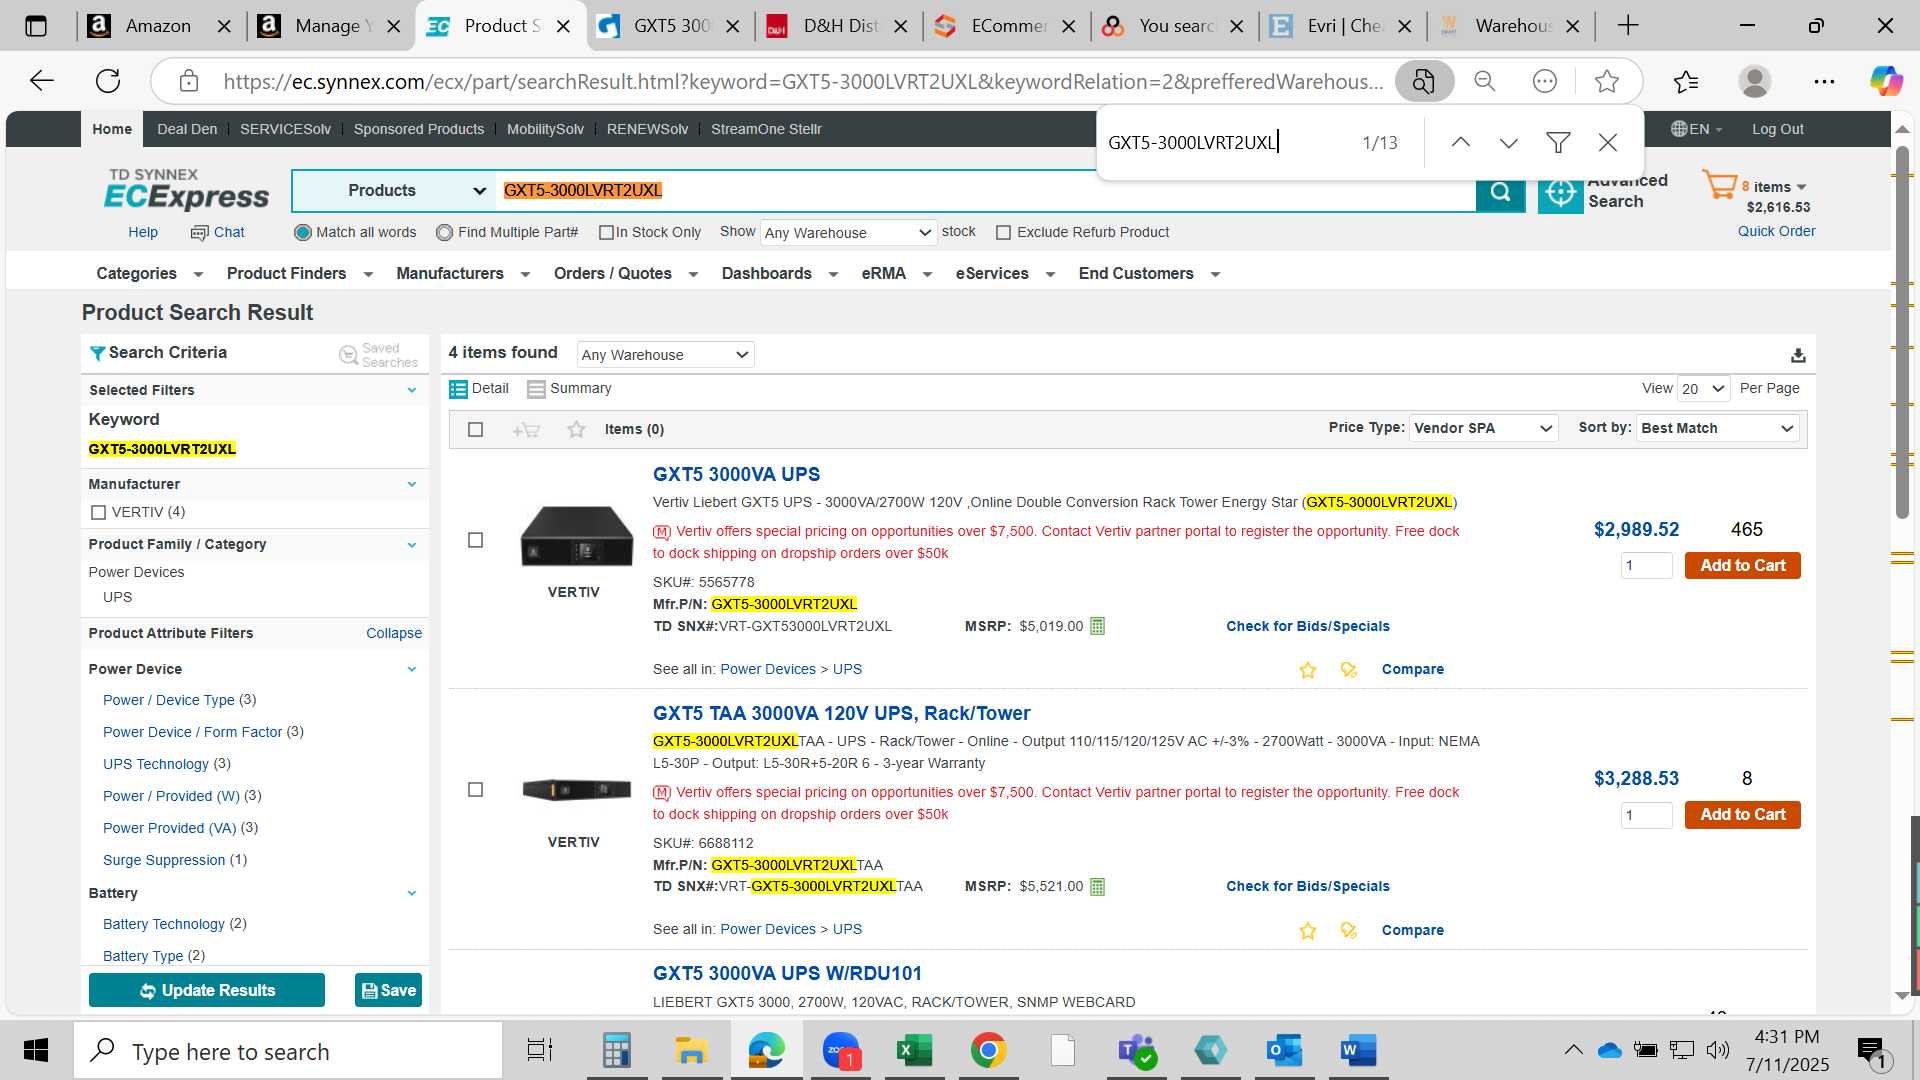Check Exclude Refurb Product box
Image resolution: width=1920 pixels, height=1080 pixels.
tap(1004, 233)
